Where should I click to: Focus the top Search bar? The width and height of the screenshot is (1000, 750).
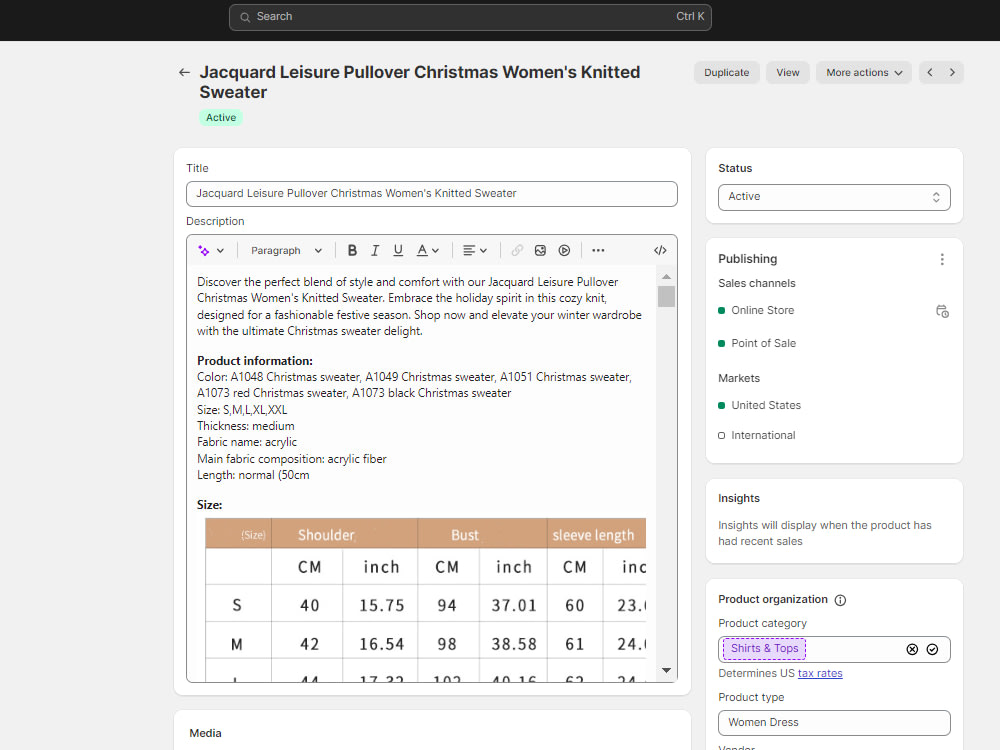tap(470, 17)
